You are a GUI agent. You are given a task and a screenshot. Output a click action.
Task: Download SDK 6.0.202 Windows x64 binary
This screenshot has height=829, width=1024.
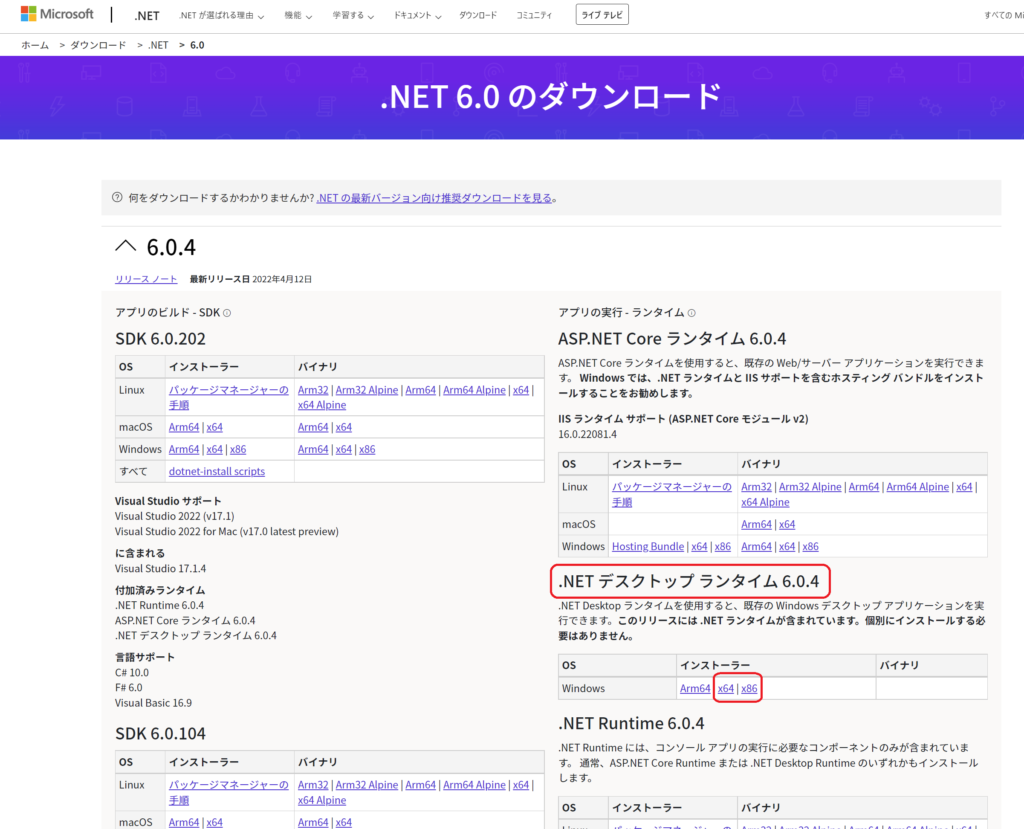(344, 449)
